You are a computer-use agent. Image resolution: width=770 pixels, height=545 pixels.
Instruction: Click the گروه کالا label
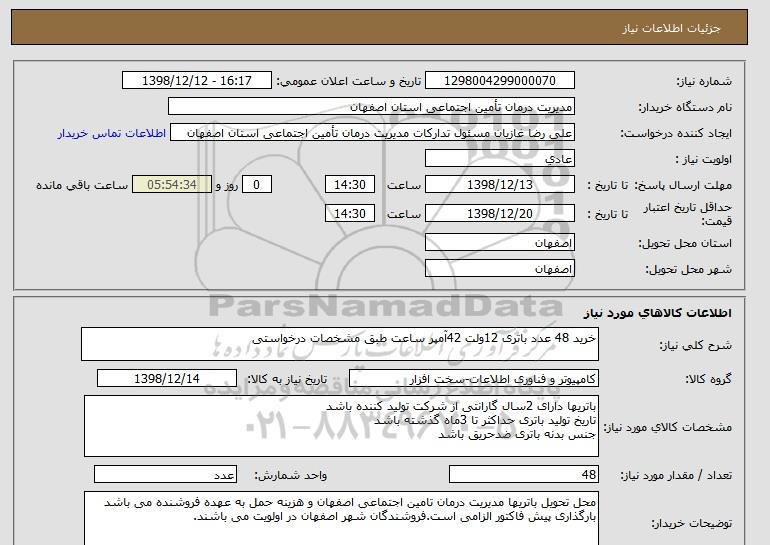[x=709, y=379]
